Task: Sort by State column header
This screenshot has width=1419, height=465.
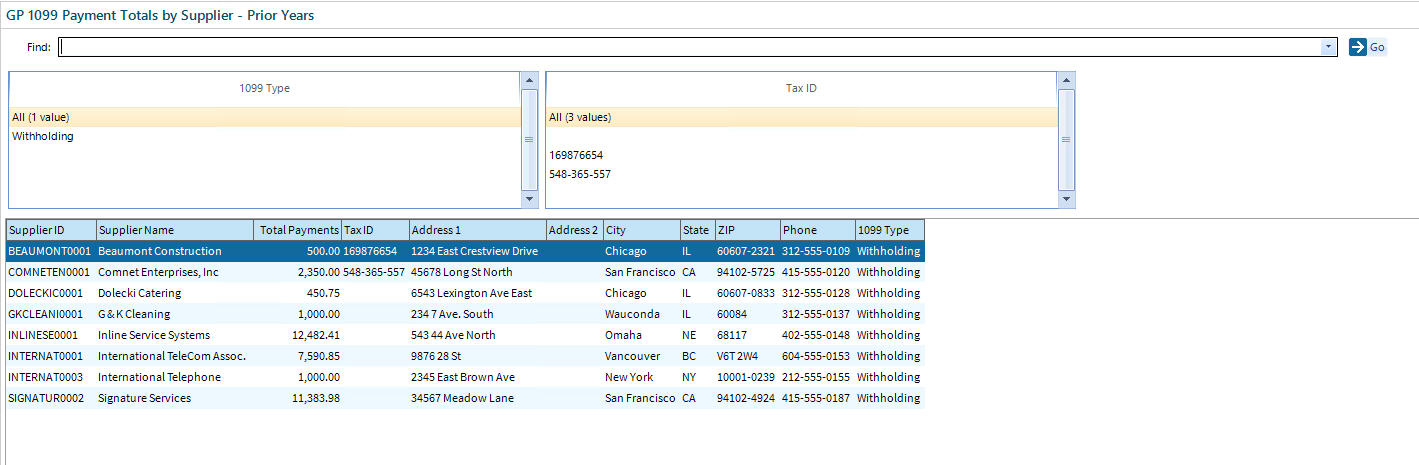Action: tap(697, 230)
